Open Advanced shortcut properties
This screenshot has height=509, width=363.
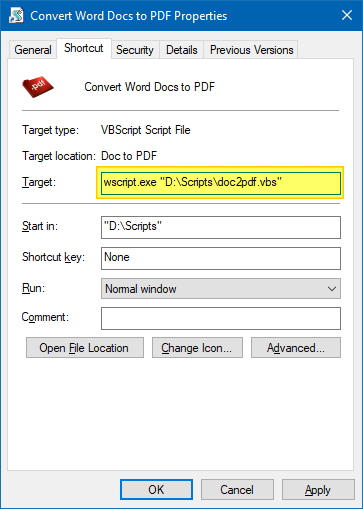pos(296,348)
